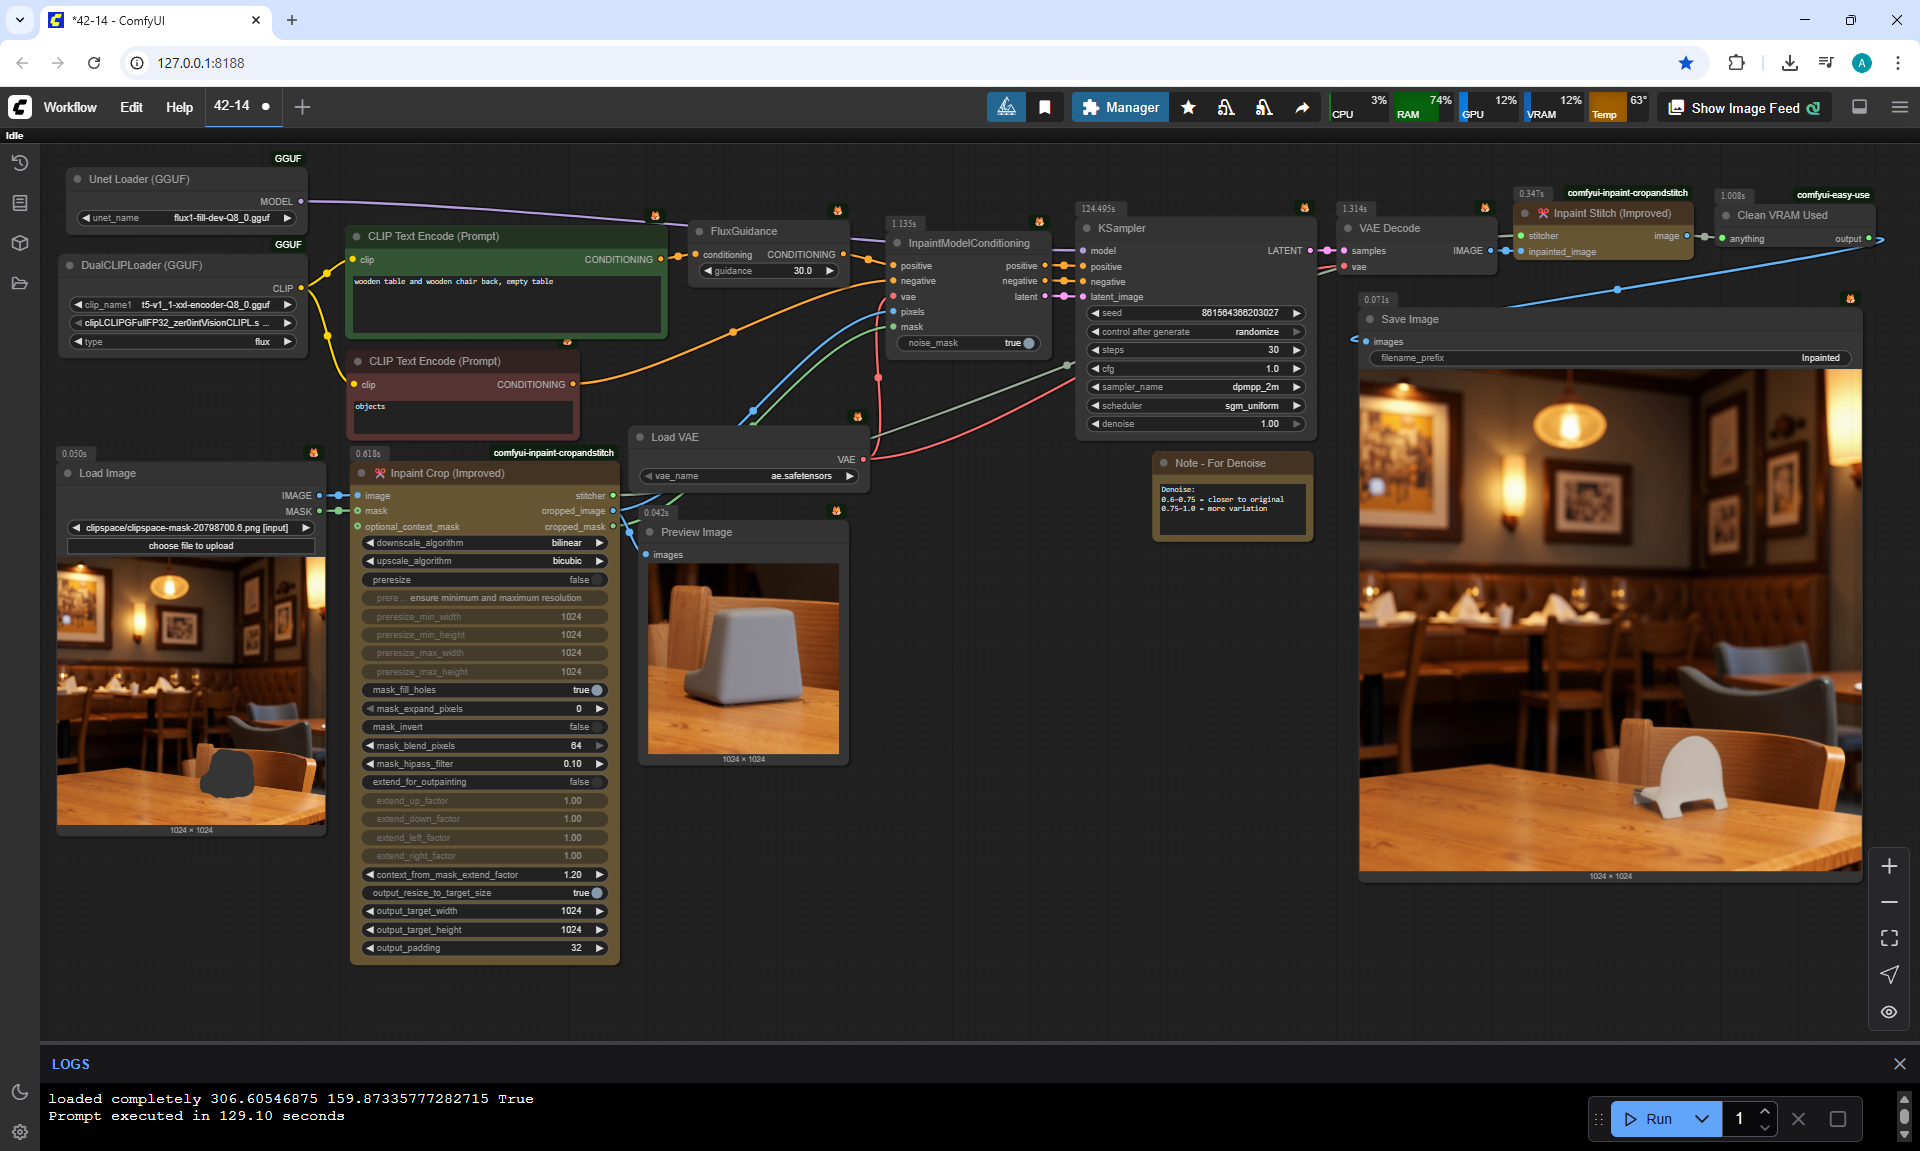The image size is (1920, 1151).
Task: Open the sampler_name dpmpp_2m selector
Action: (1196, 387)
